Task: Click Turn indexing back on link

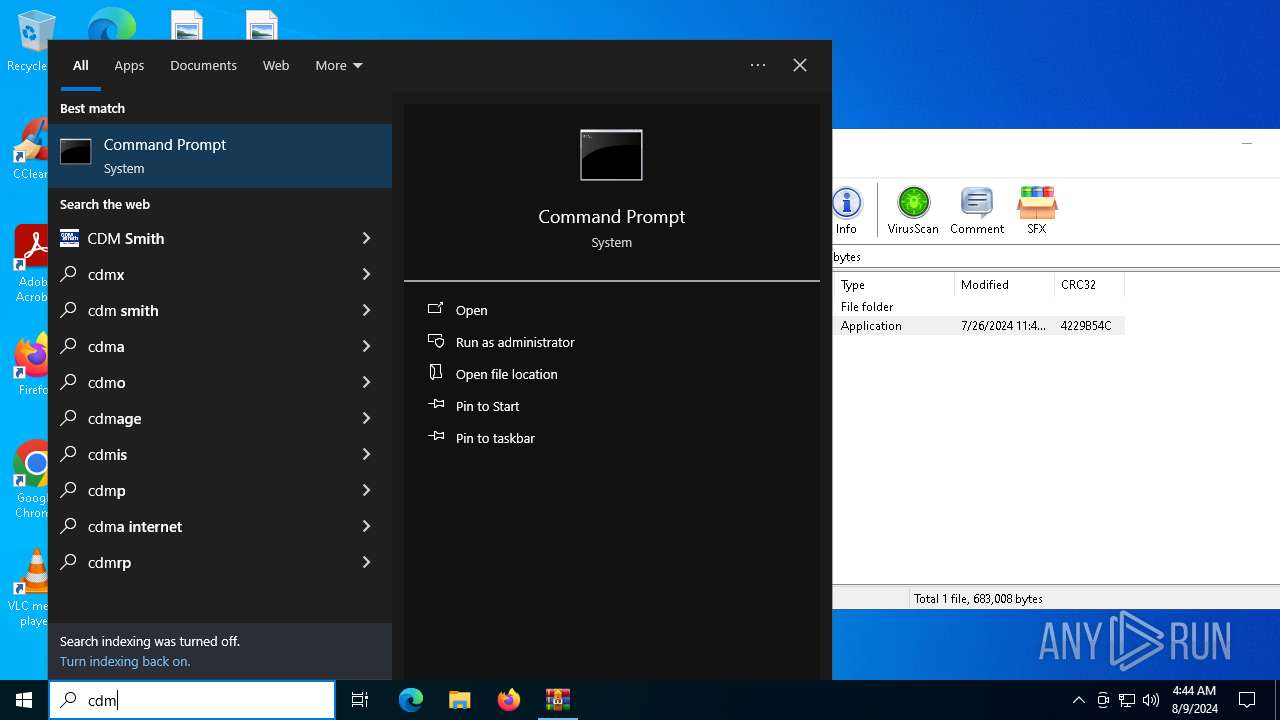Action: tap(125, 661)
